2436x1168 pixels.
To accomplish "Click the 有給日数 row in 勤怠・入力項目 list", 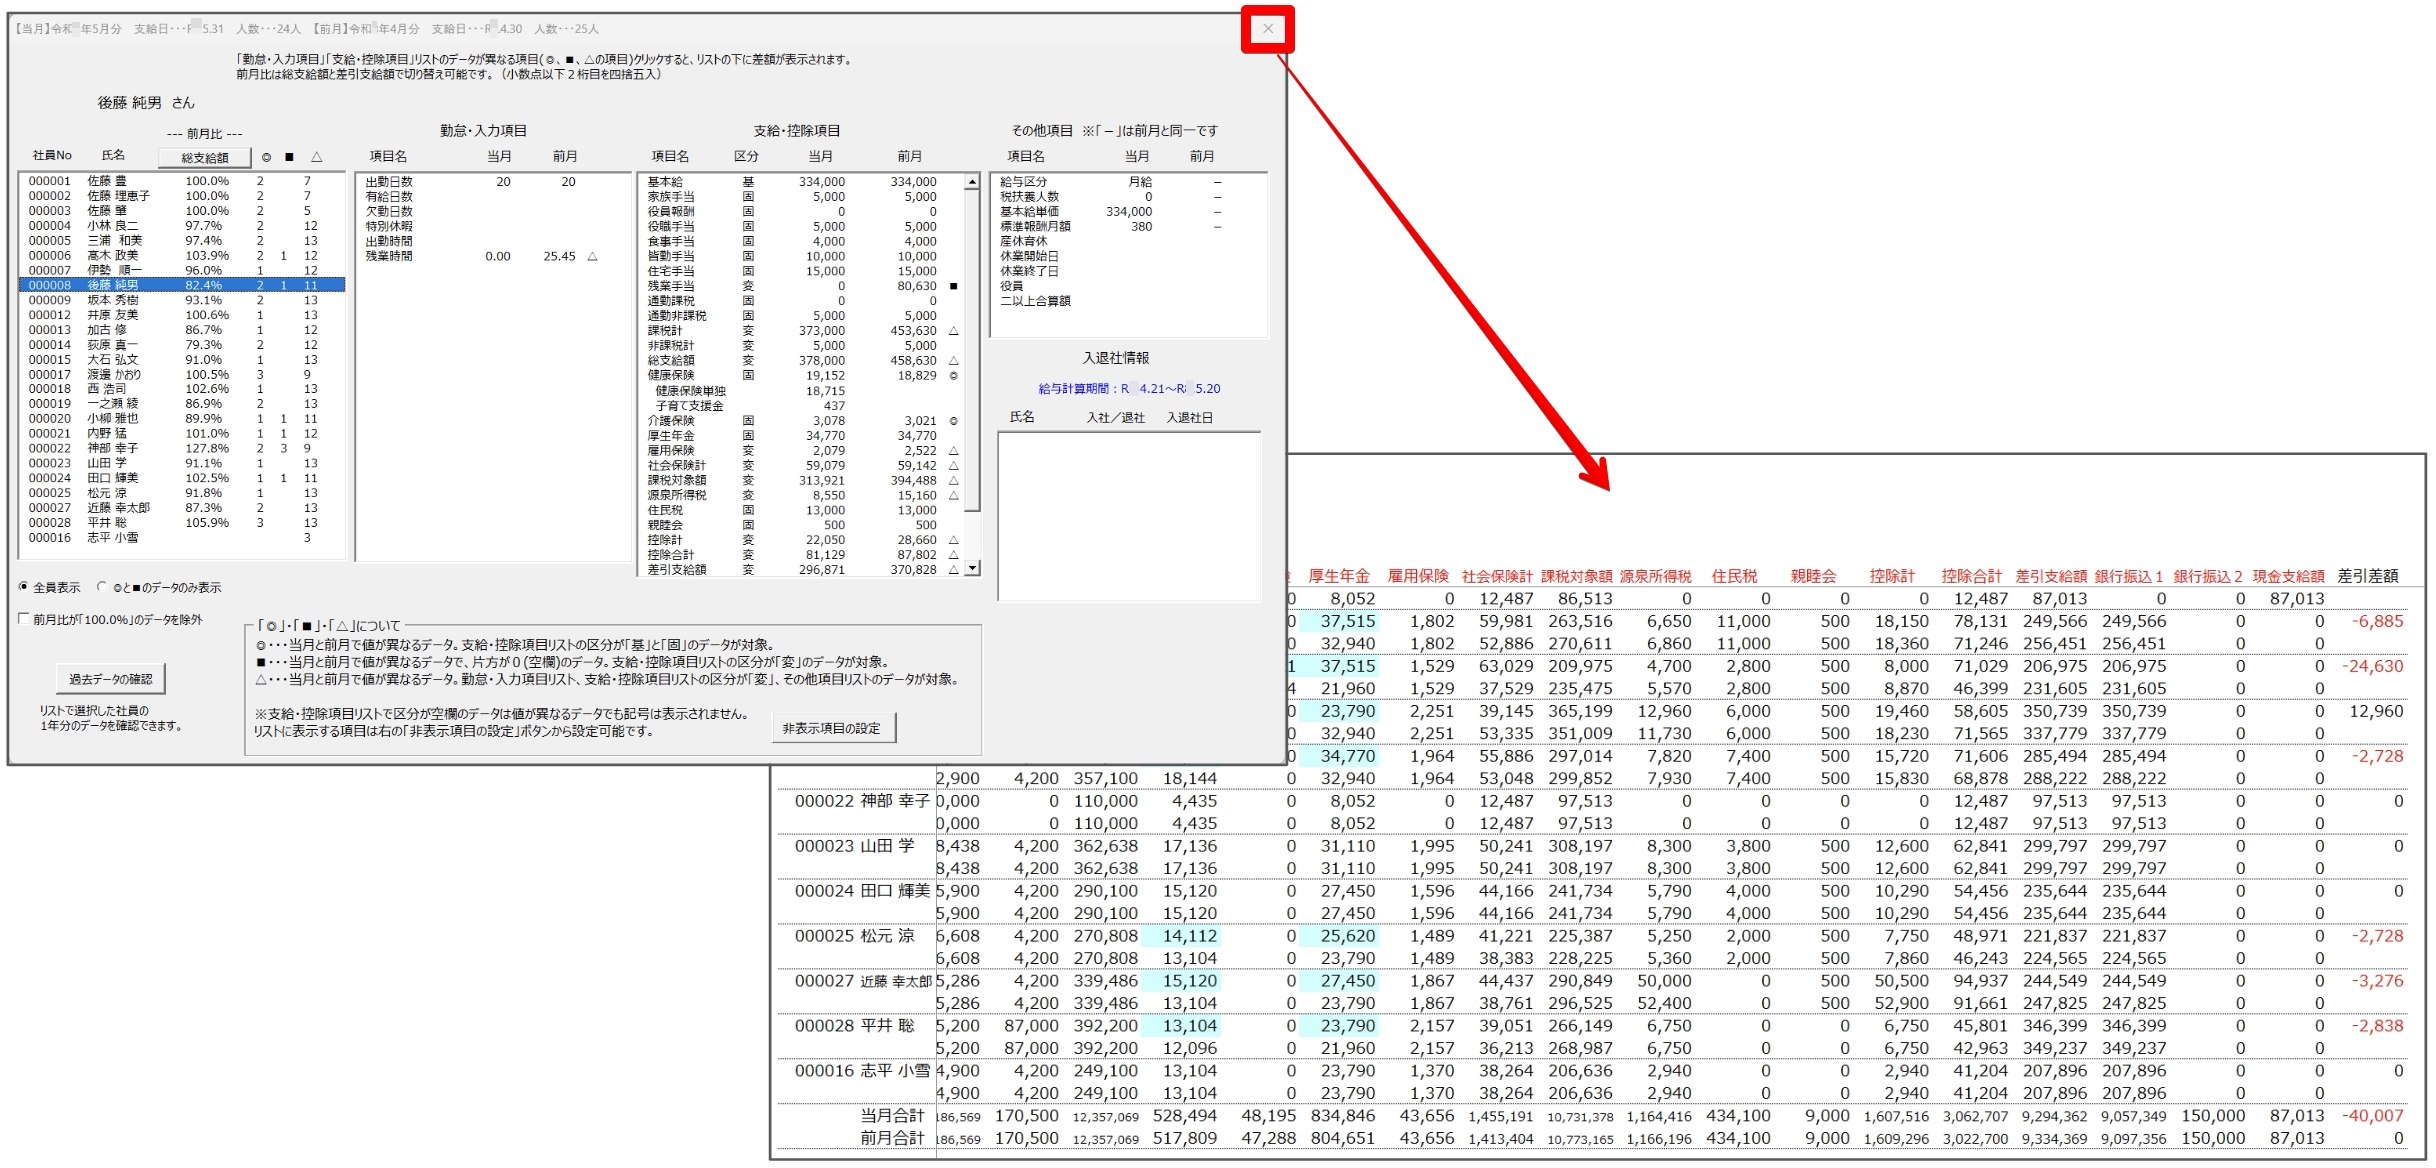I will pyautogui.click(x=493, y=197).
